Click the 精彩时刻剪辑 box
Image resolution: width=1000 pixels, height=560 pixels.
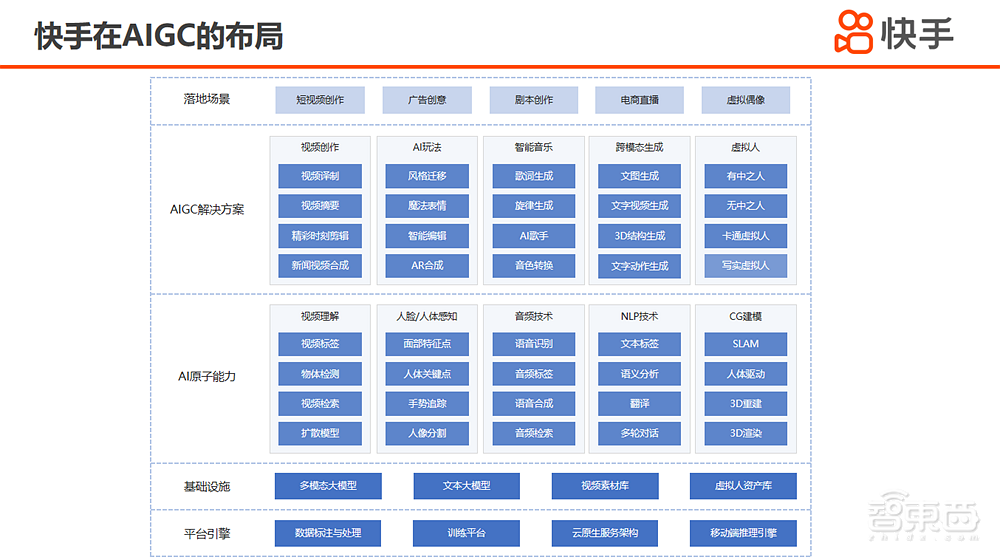click(320, 236)
